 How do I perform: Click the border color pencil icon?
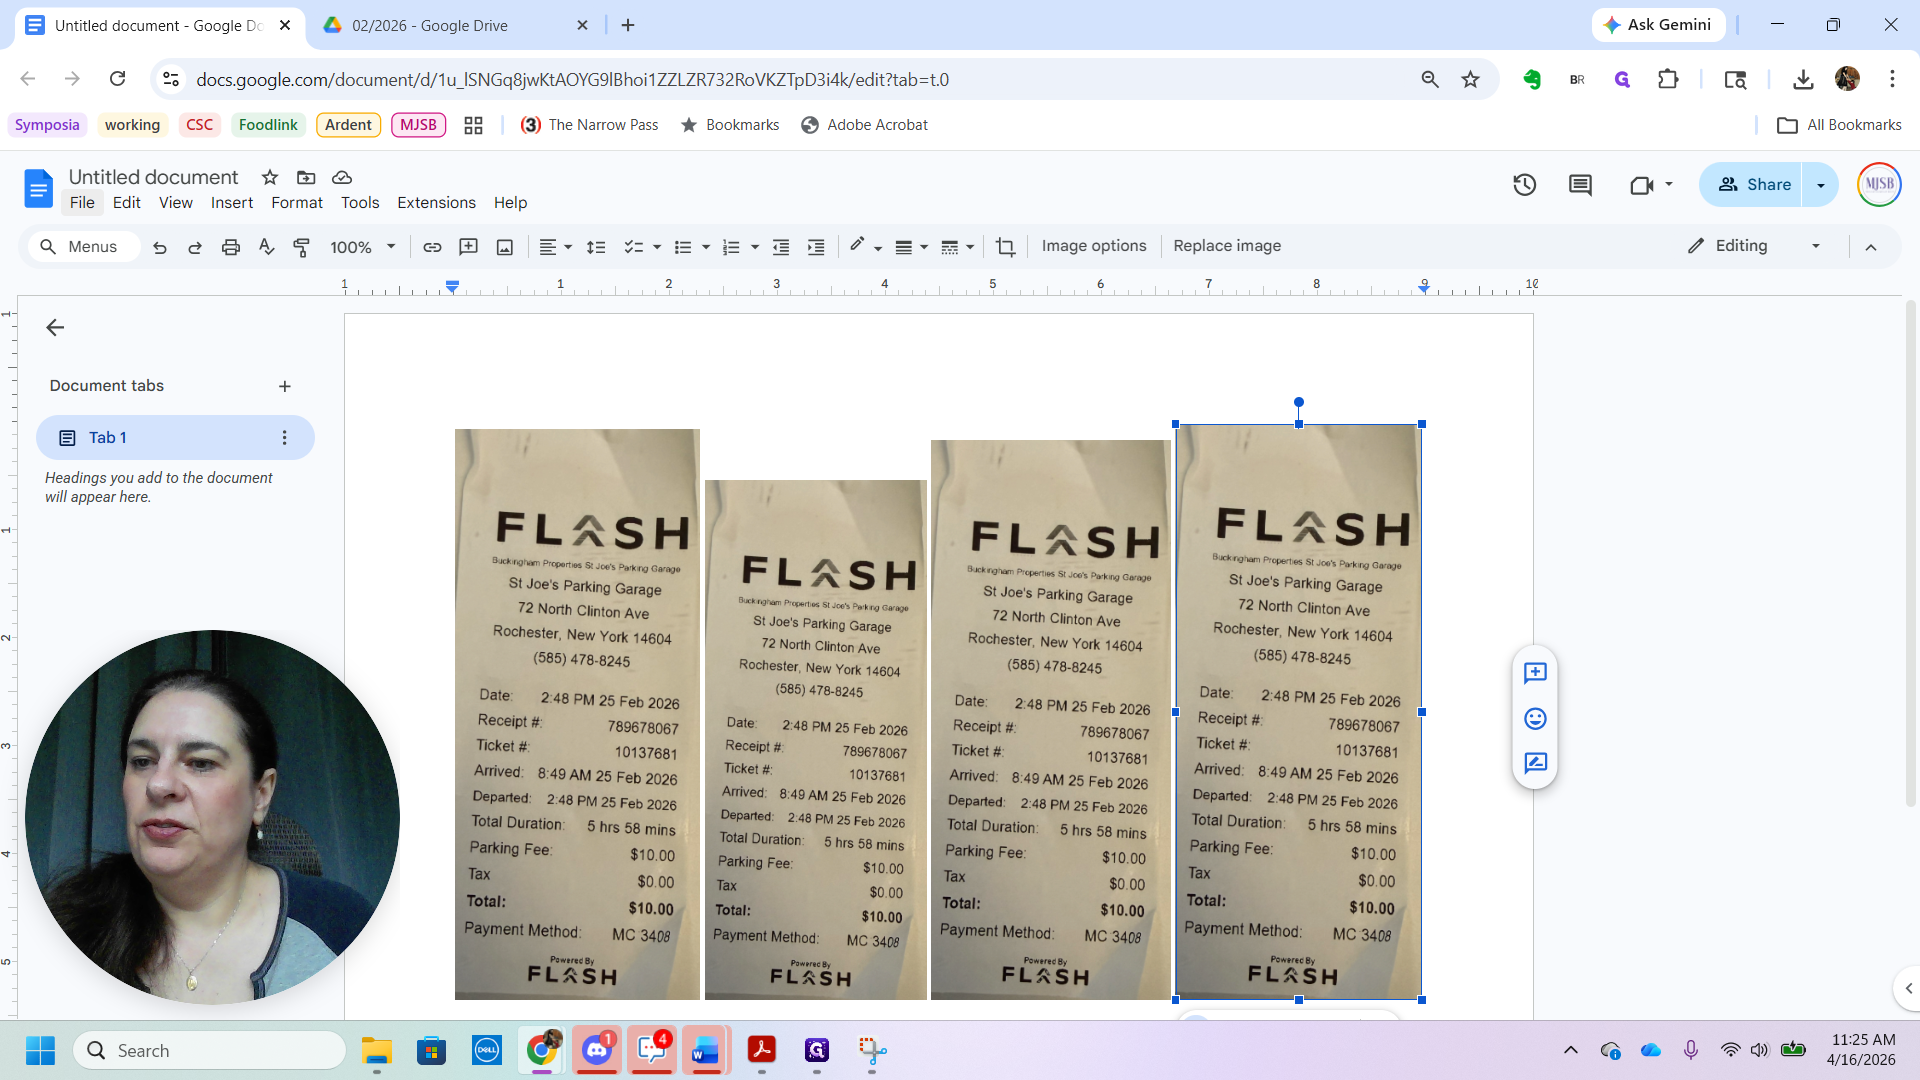[x=857, y=246]
